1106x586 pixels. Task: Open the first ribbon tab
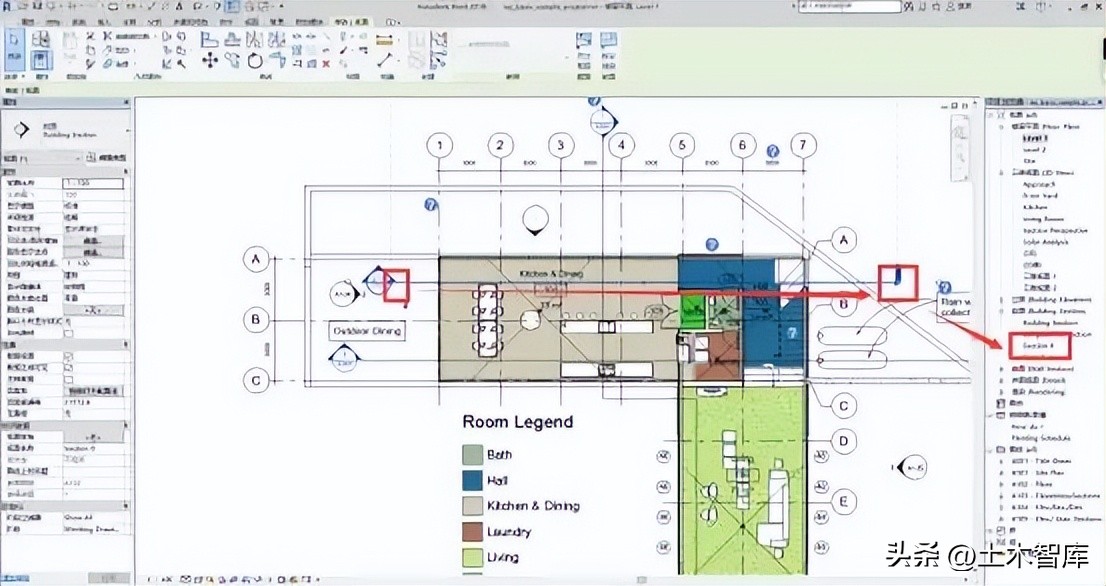click(x=28, y=22)
